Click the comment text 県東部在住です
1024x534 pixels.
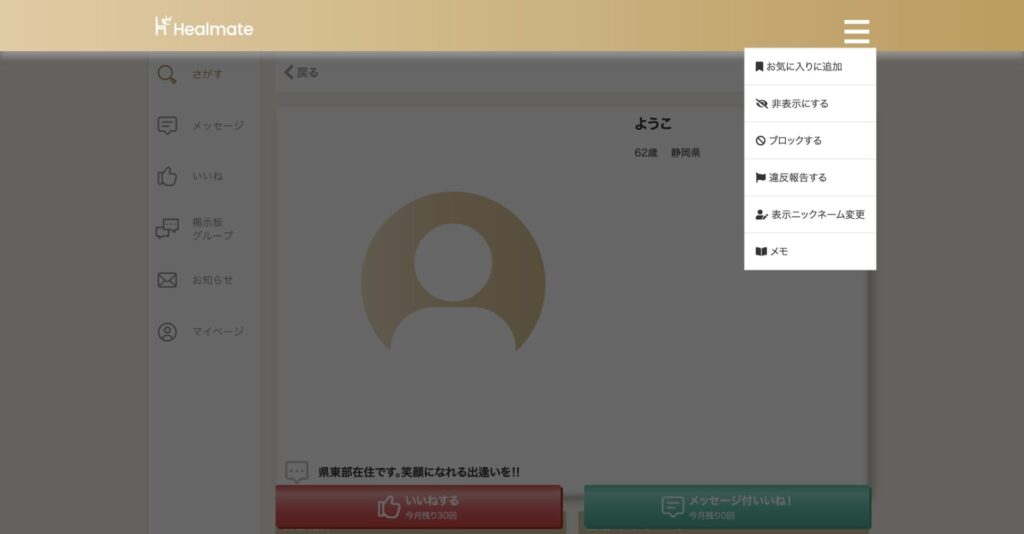[x=419, y=472]
